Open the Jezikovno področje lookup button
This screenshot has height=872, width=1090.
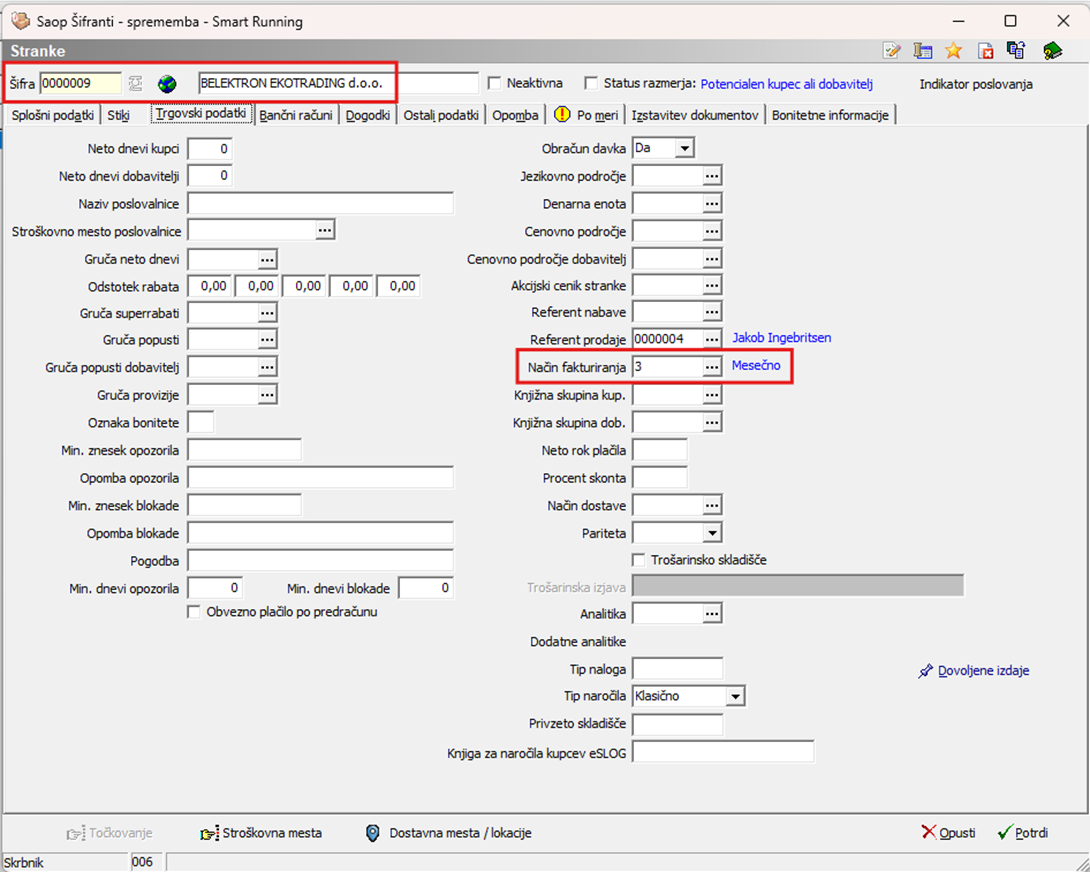(712, 177)
